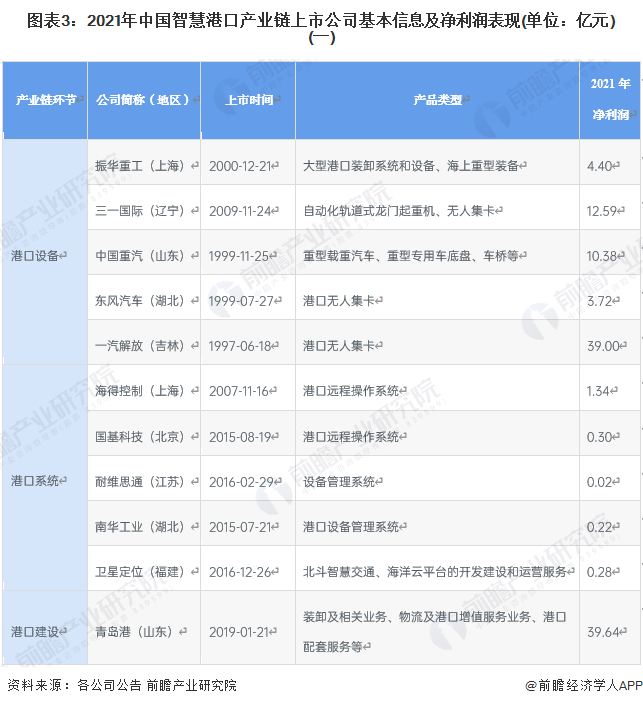Select product text '装卸及相关业务、物流及港口增值服务业务'

tap(417, 617)
